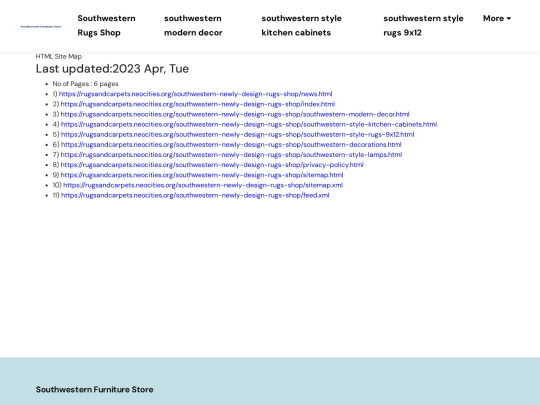This screenshot has width=540, height=405.
Task: Open southwestern style kitchen cabinets in the nav
Action: [x=301, y=25]
